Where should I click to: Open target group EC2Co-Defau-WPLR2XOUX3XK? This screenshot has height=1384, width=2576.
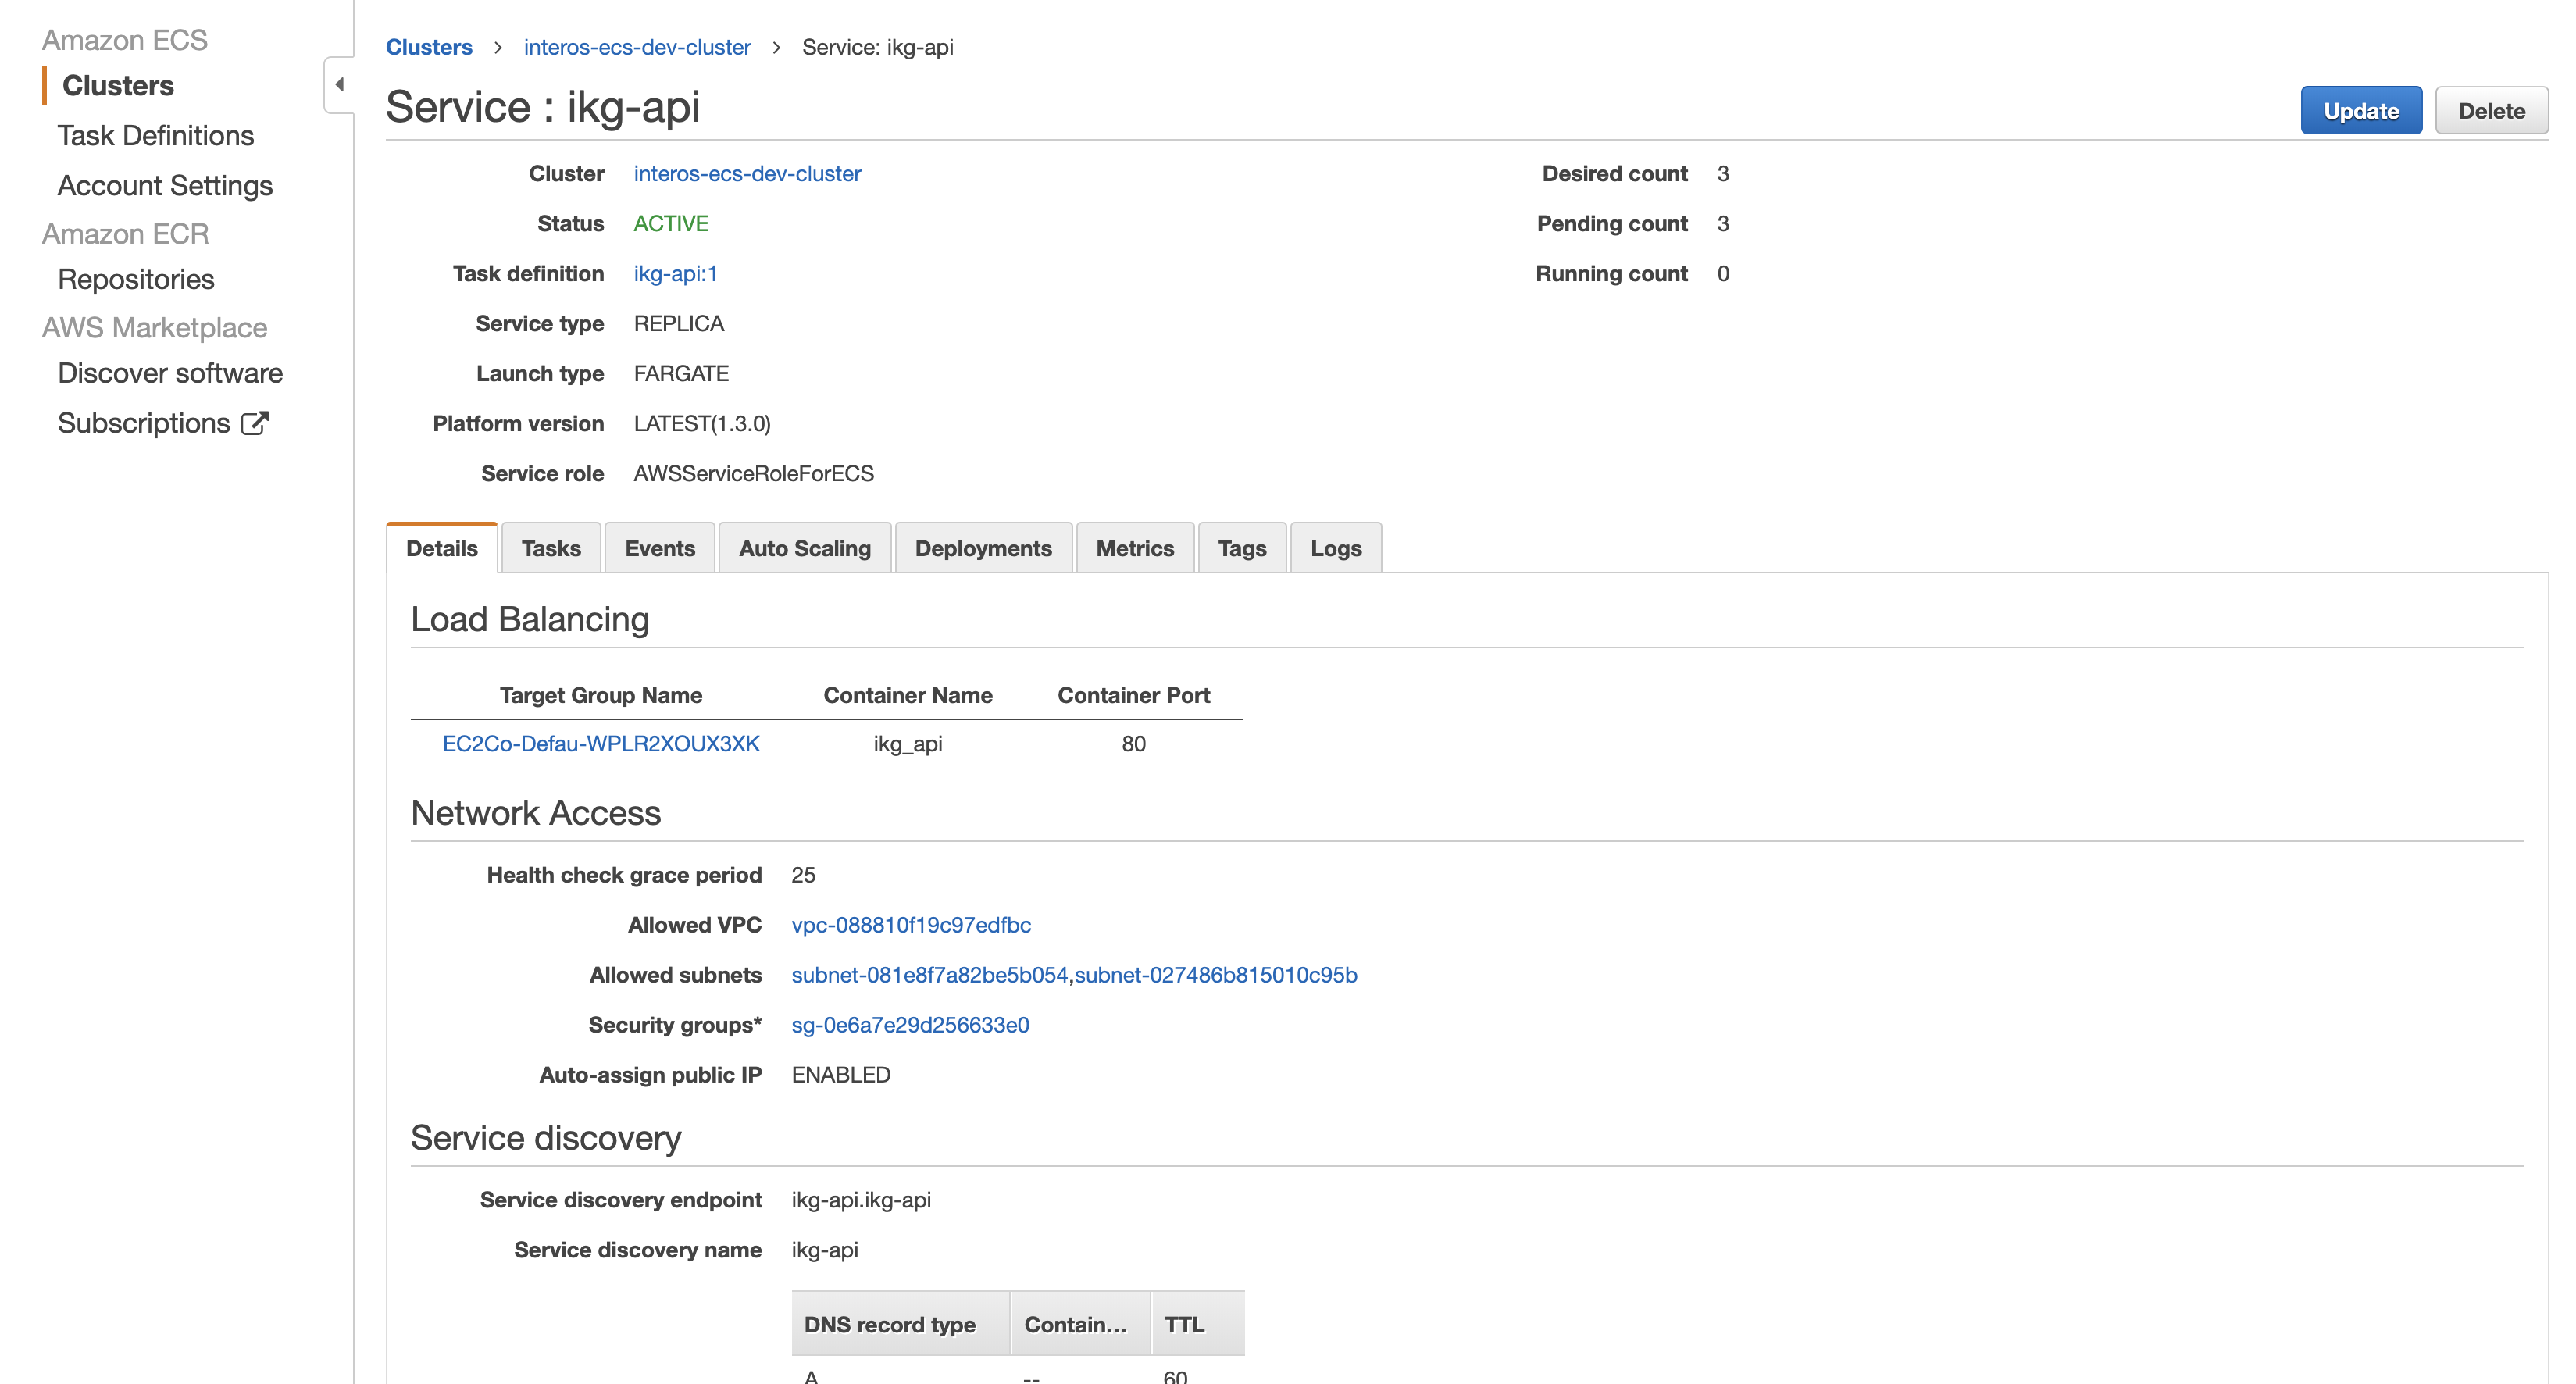(601, 744)
